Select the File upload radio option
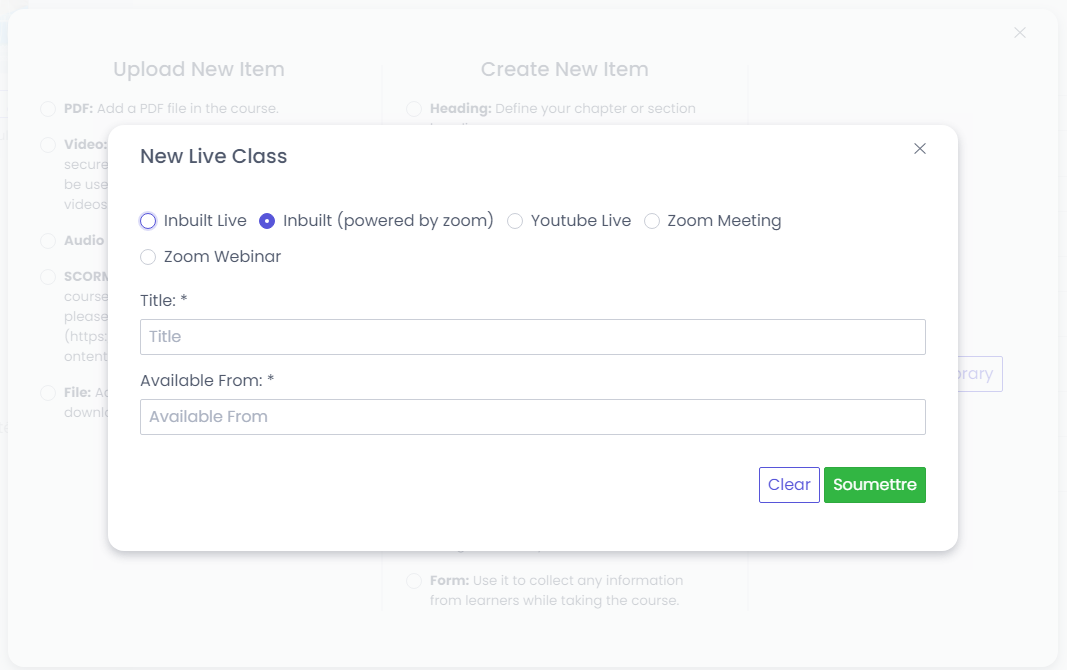 (x=48, y=393)
